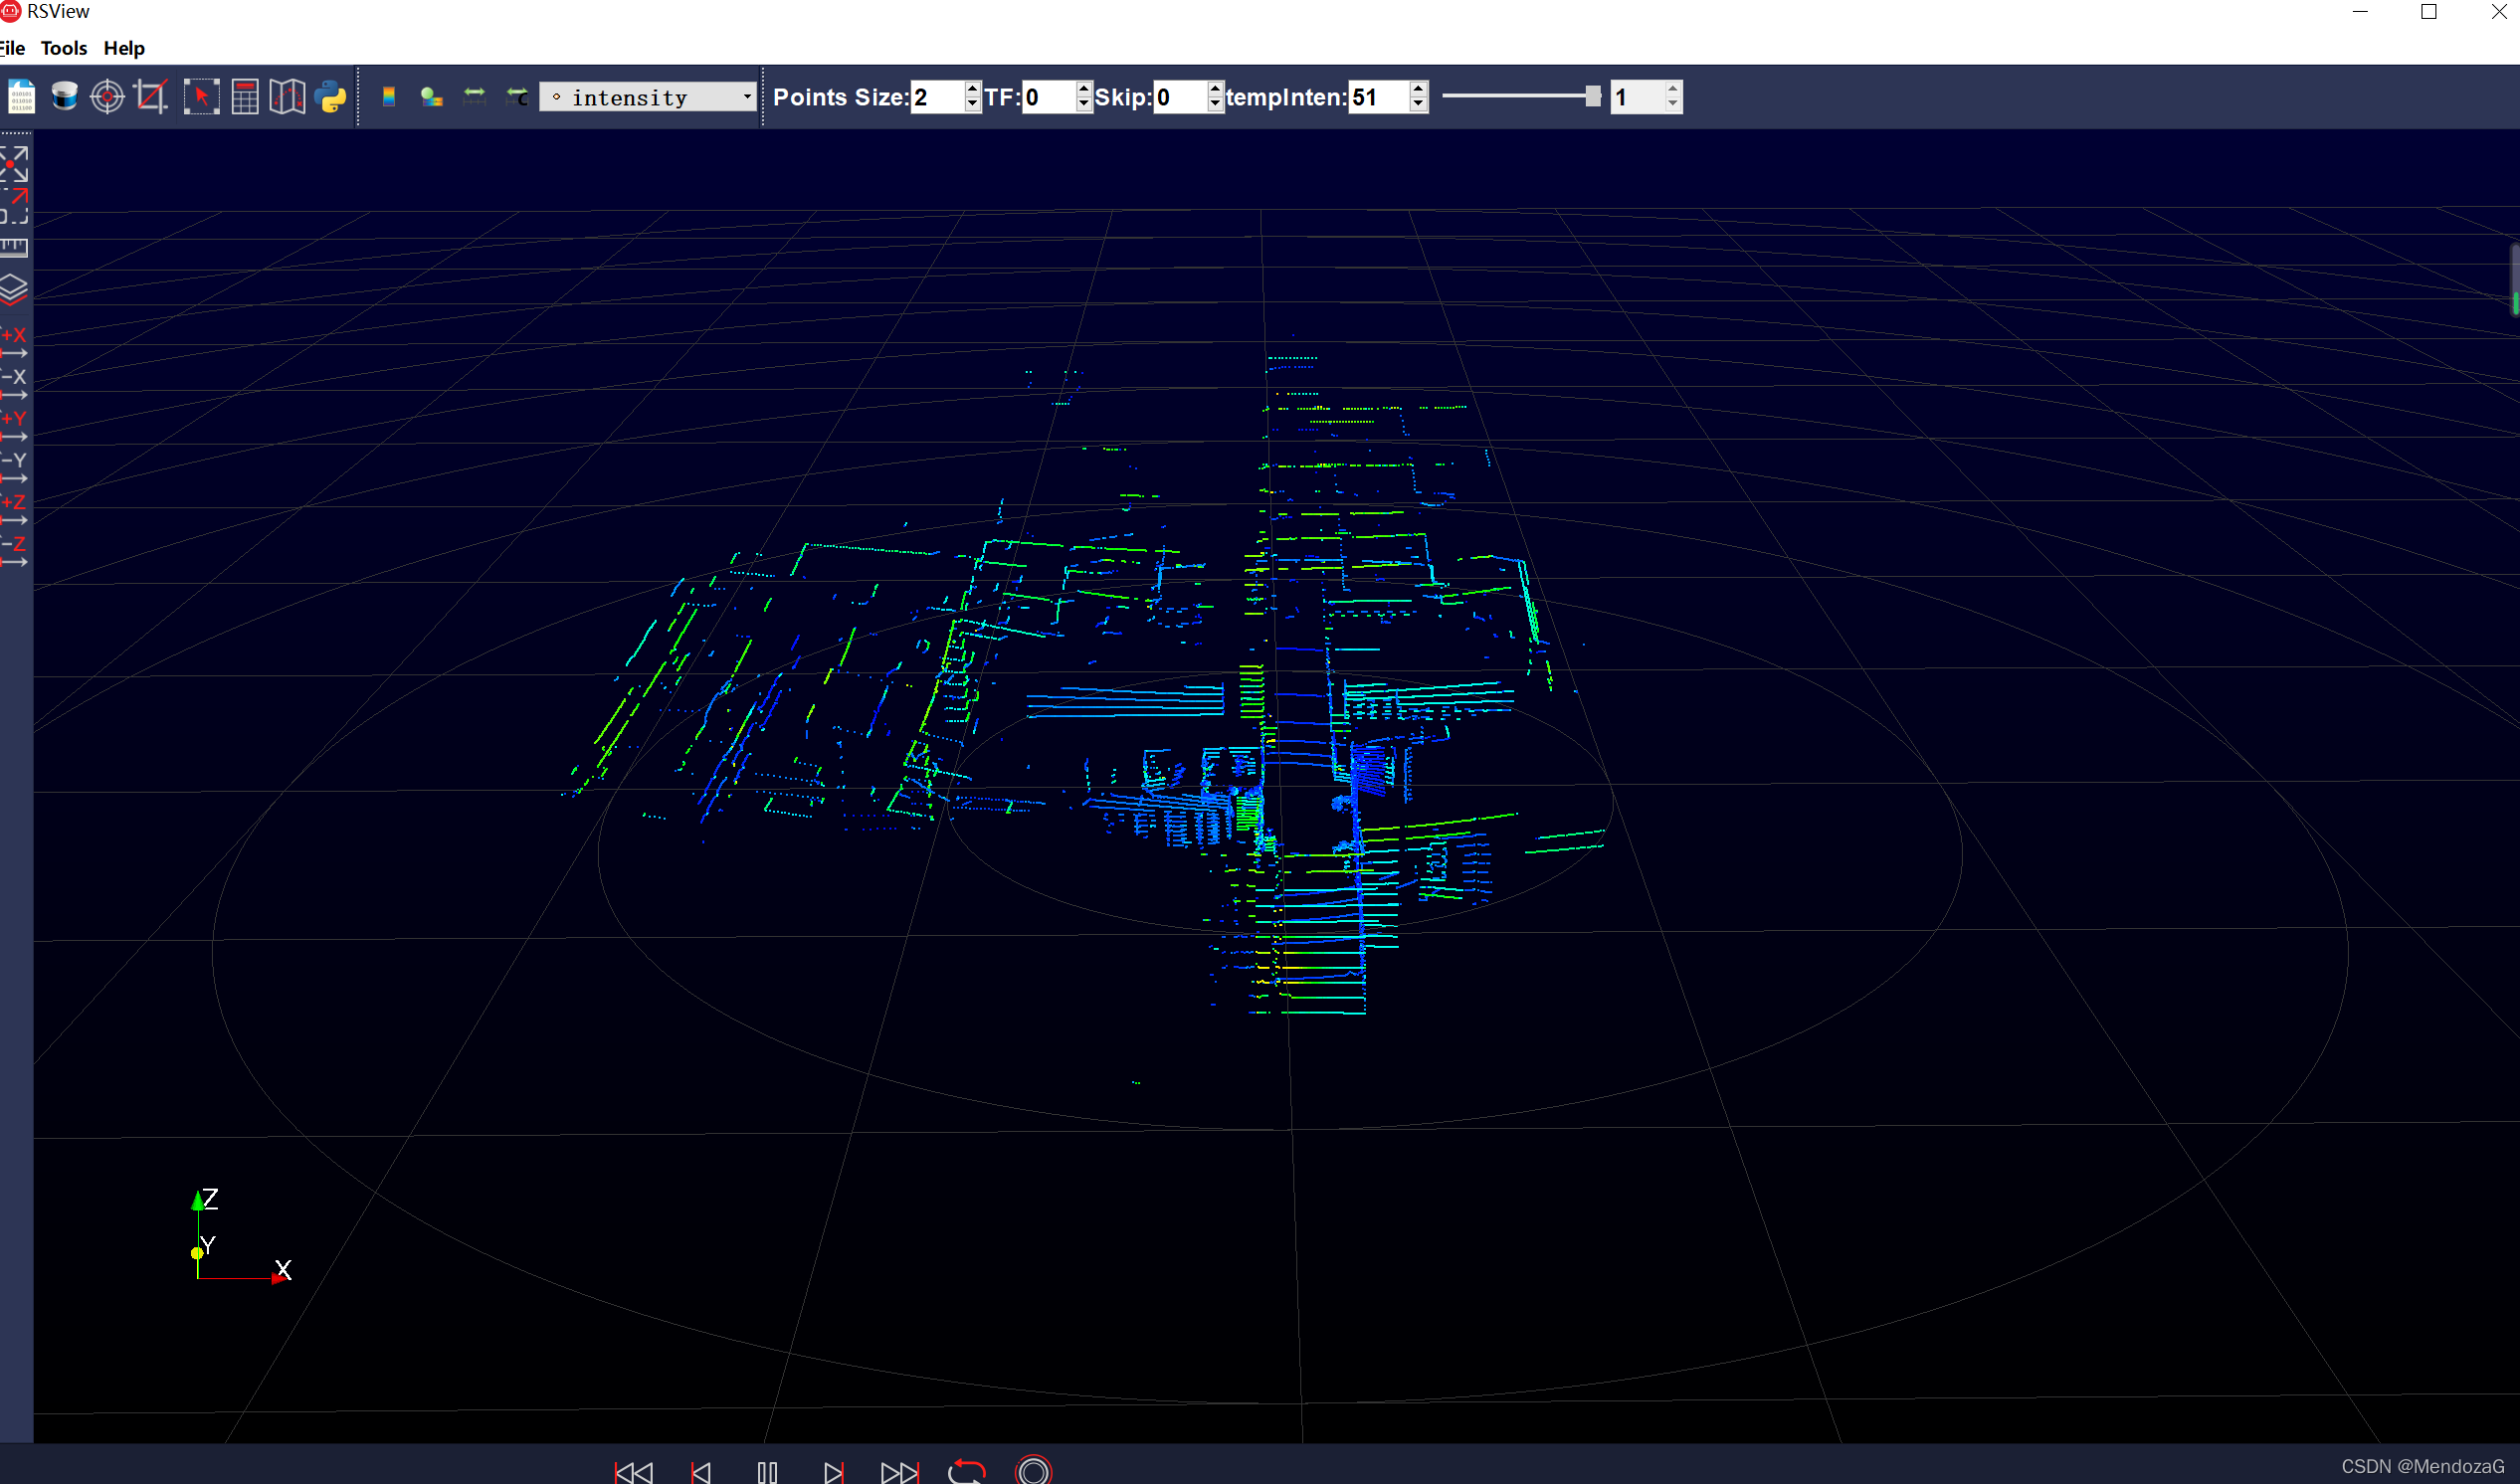2520x1484 pixels.
Task: Toggle the record button in playback bar
Action: (x=1033, y=1471)
